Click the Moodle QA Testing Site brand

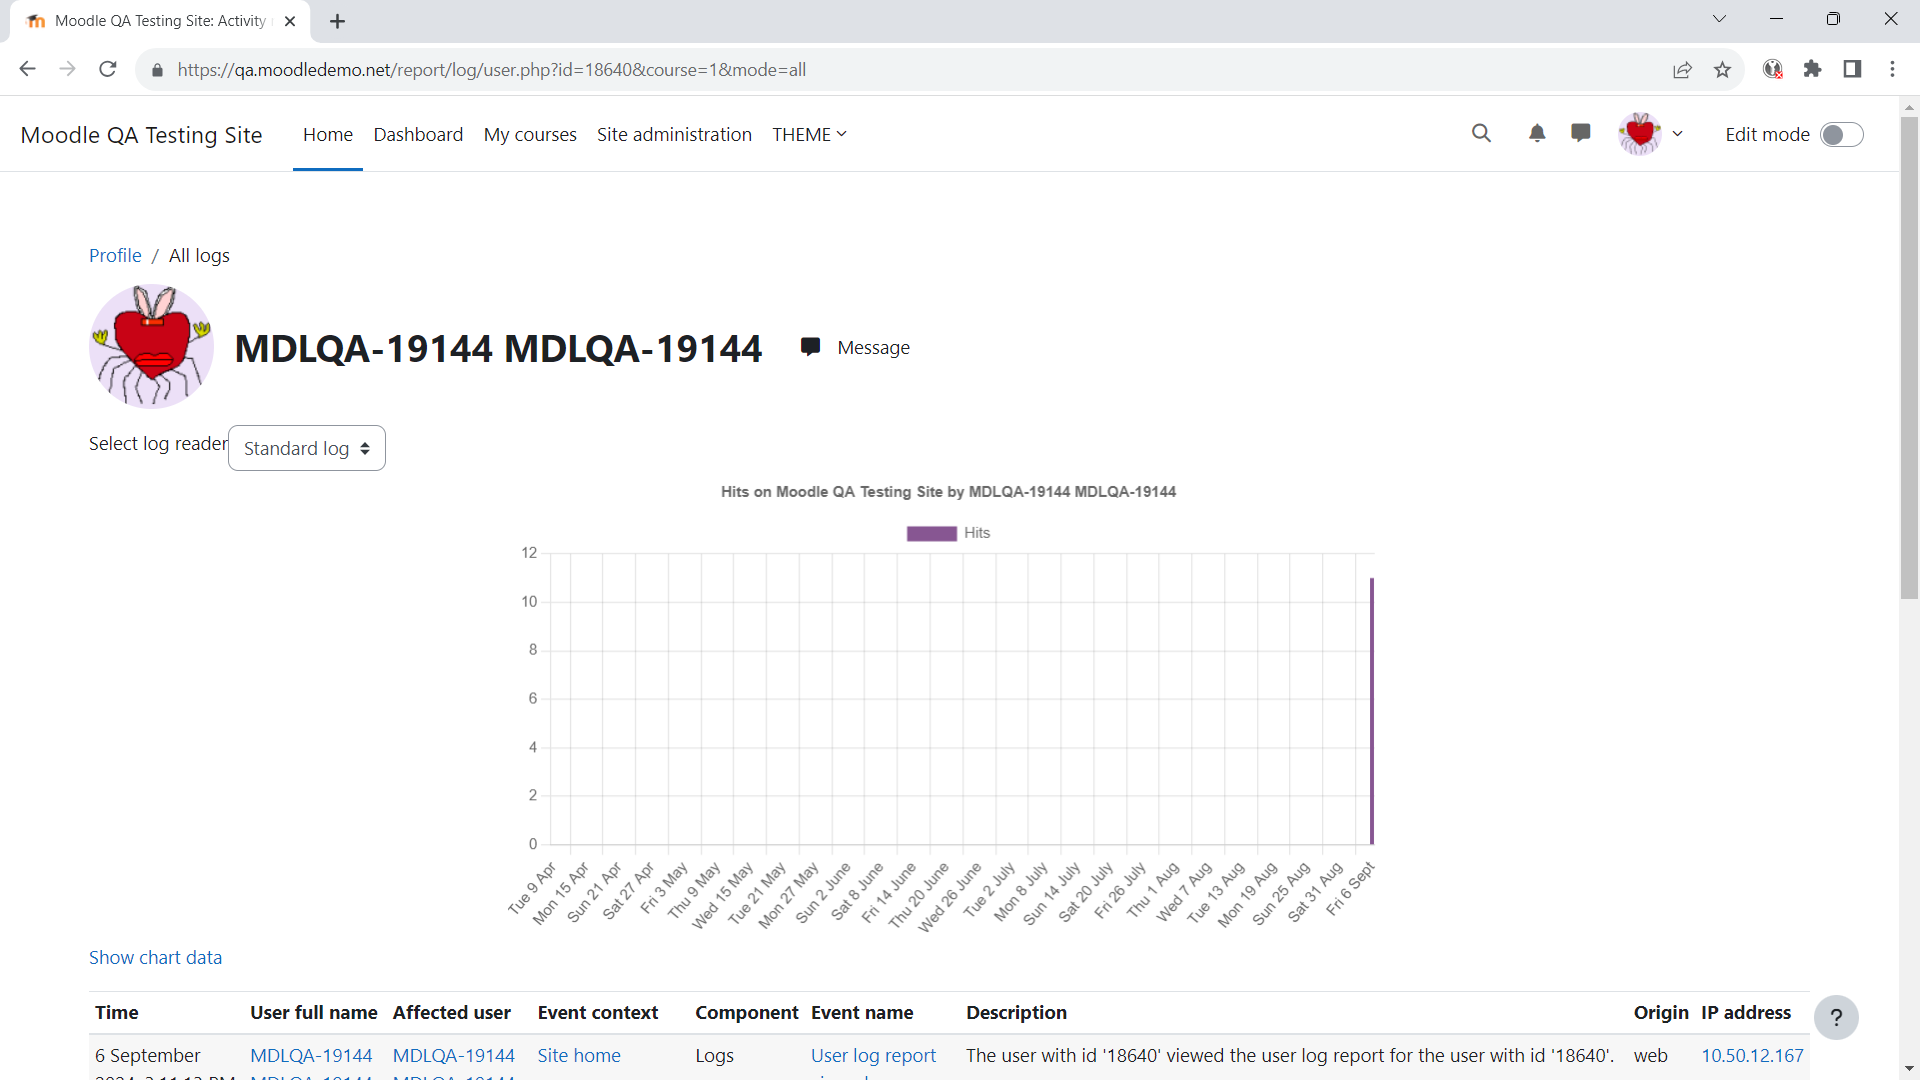click(141, 135)
